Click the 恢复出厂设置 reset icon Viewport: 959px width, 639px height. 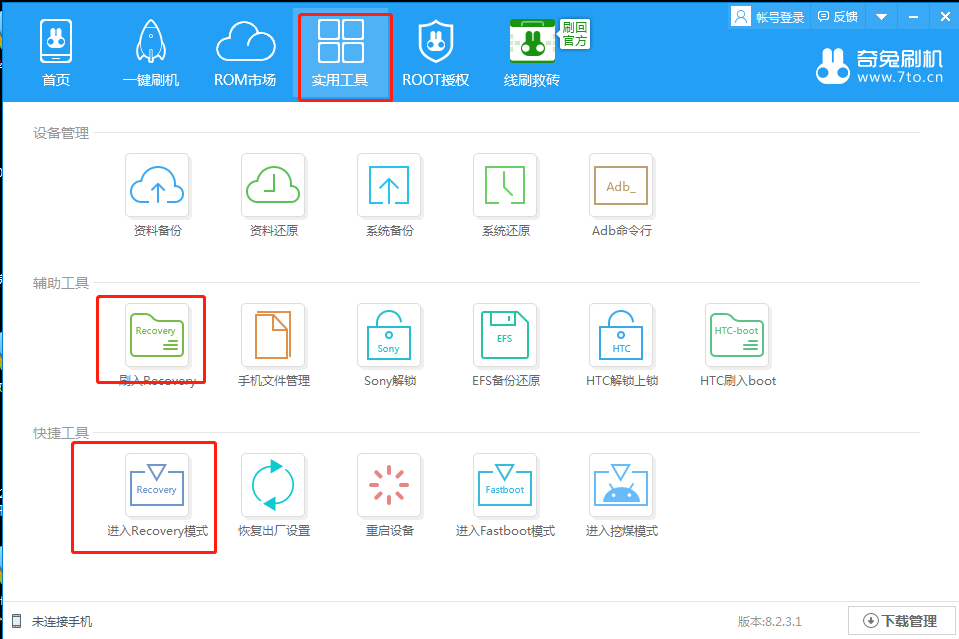(x=273, y=485)
